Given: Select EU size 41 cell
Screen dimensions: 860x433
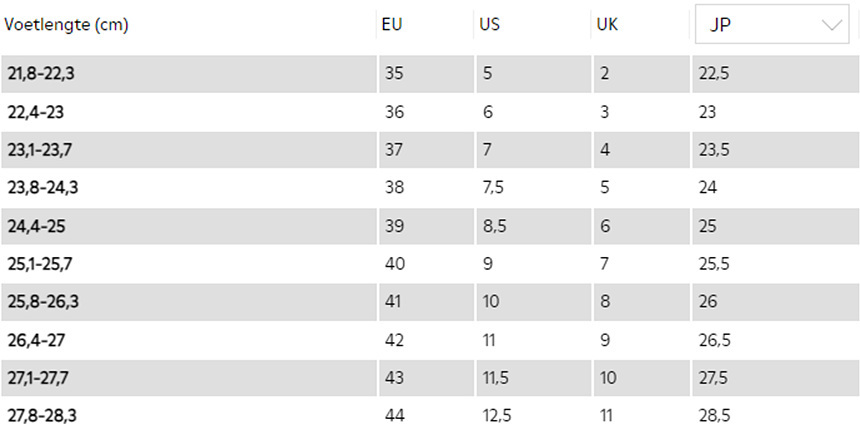Looking at the screenshot, I should click(x=394, y=302).
